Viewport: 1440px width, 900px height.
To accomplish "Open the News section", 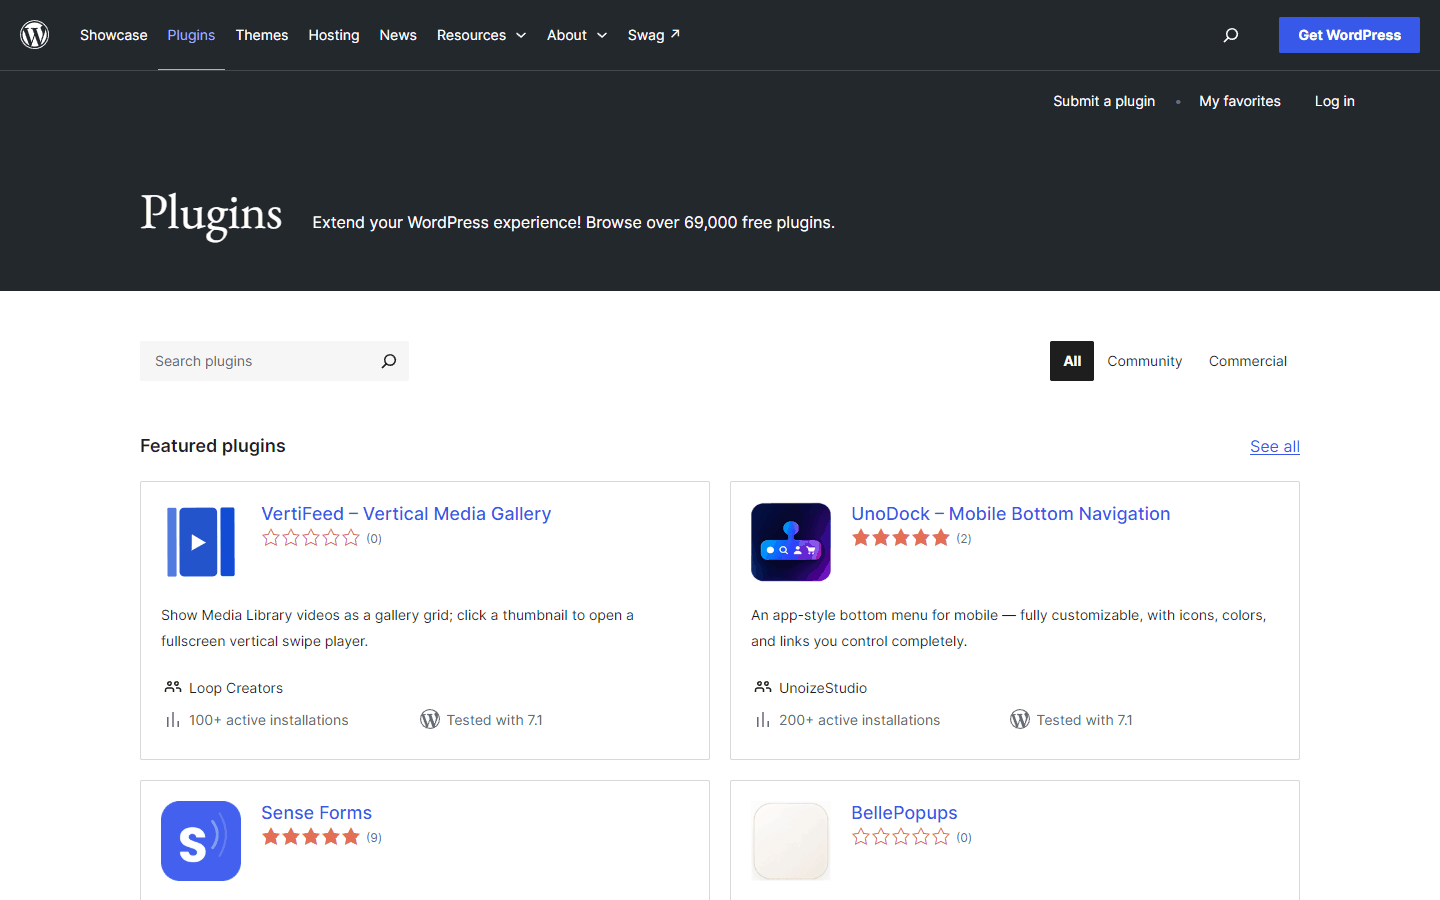I will pos(398,35).
